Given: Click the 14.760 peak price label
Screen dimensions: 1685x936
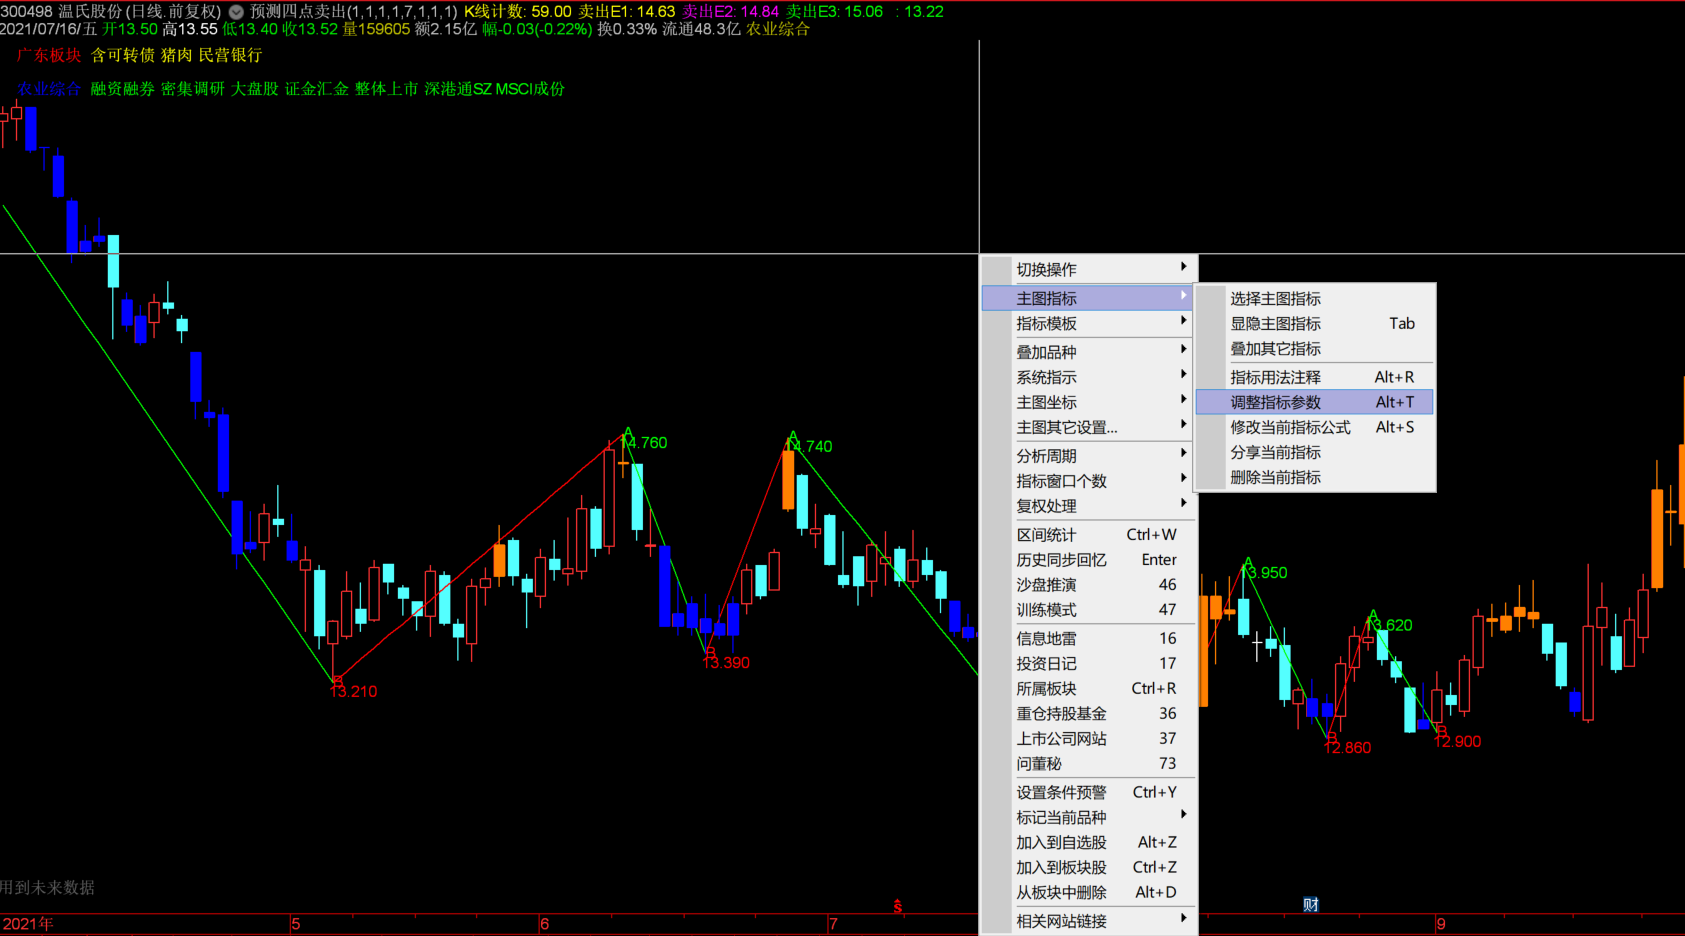Looking at the screenshot, I should tap(645, 443).
